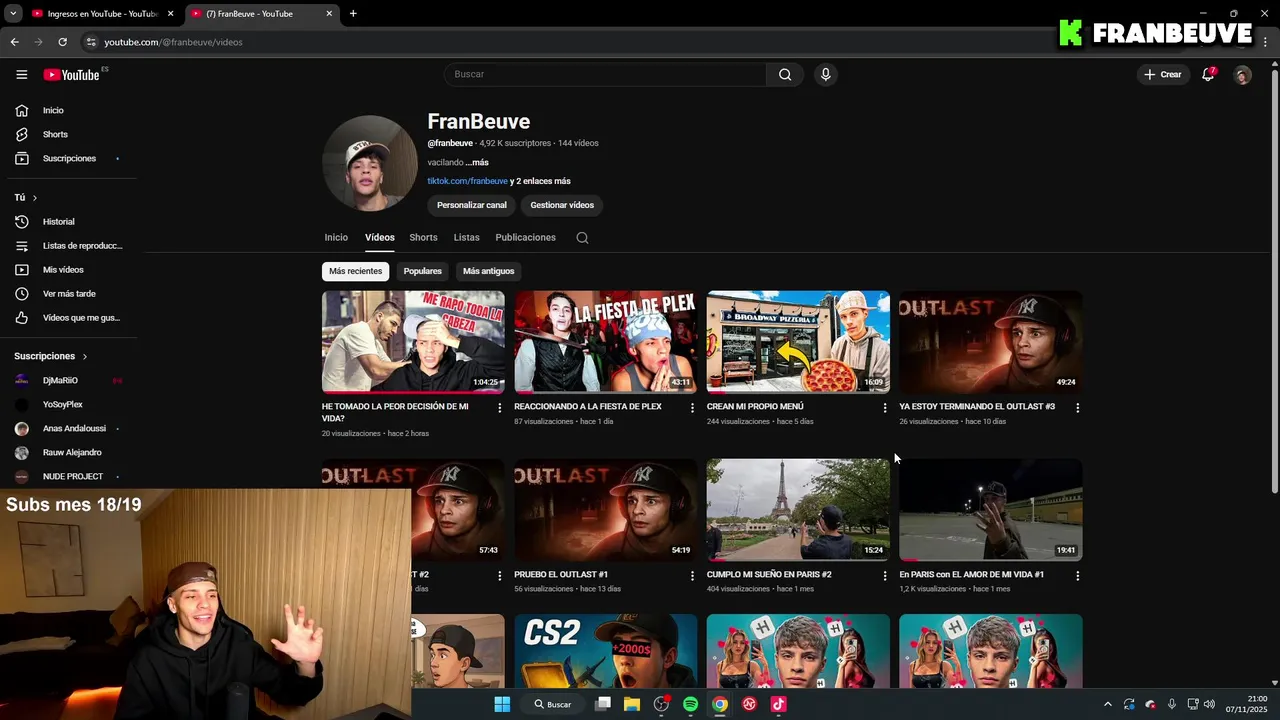Viewport: 1280px width, 720px height.
Task: Click the Chrome address bar URL
Action: point(173,42)
